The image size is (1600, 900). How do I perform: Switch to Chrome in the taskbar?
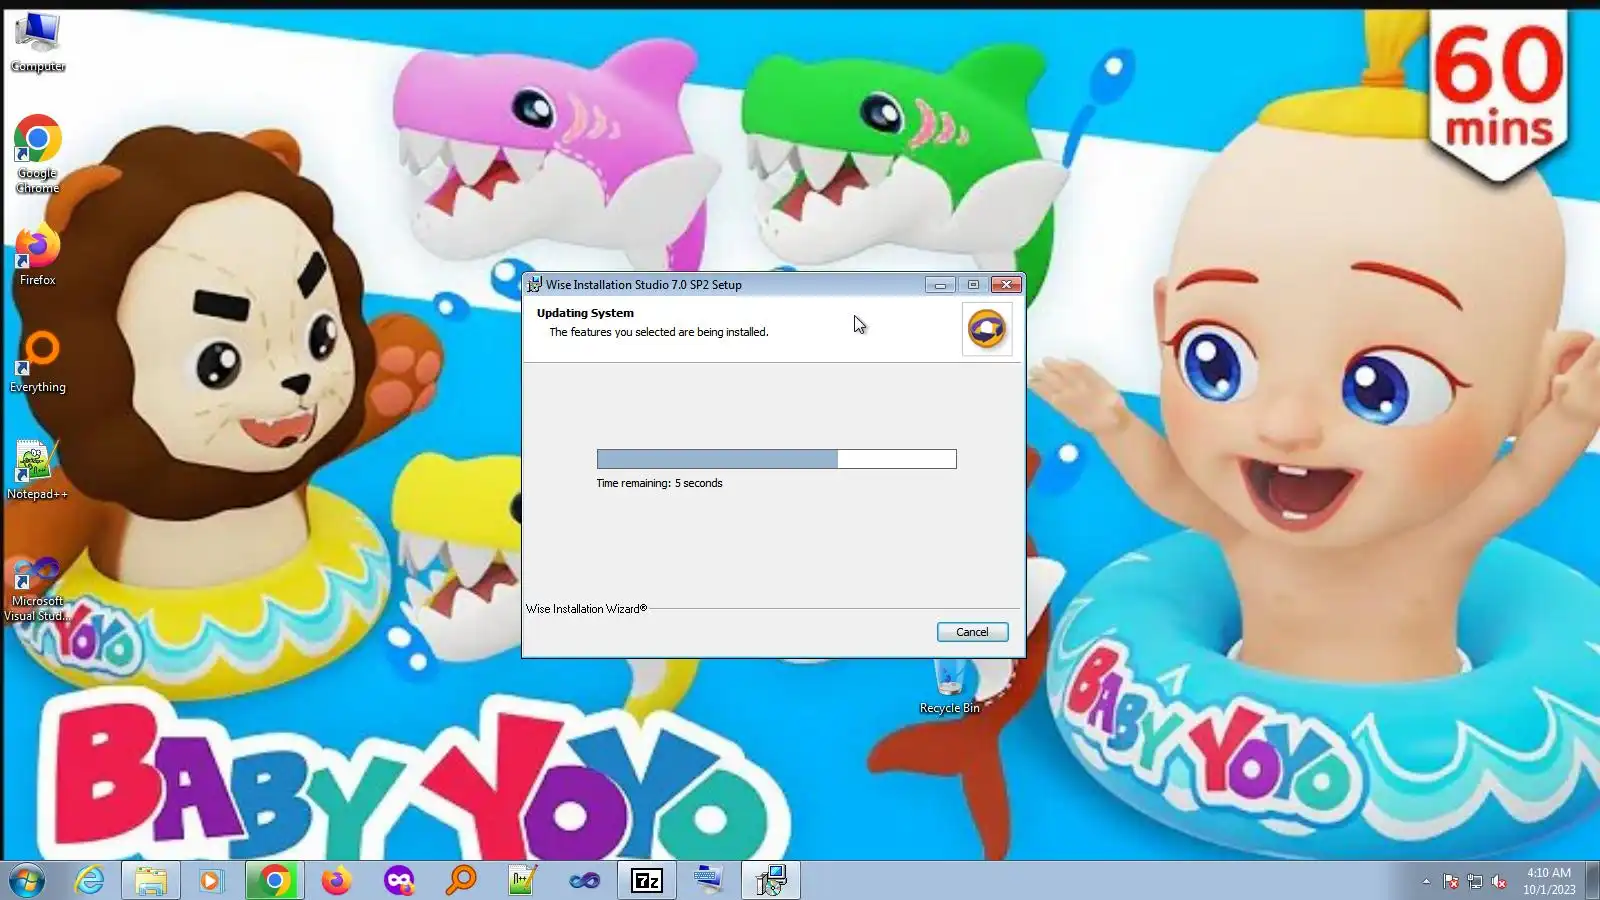[x=274, y=881]
